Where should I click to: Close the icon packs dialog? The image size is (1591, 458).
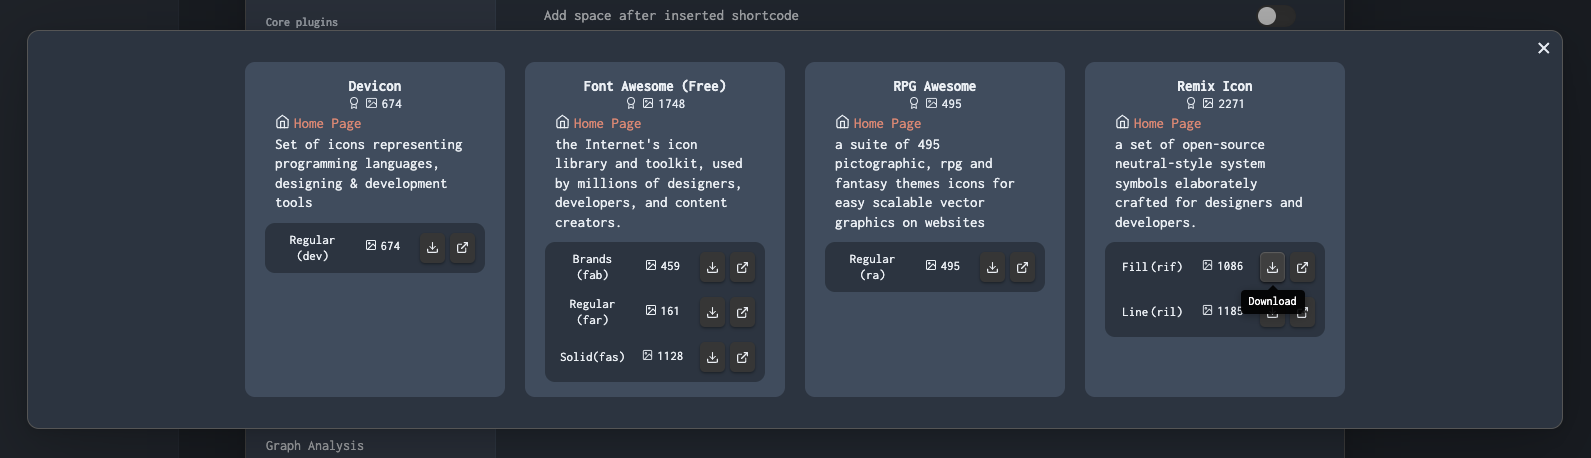tap(1543, 48)
